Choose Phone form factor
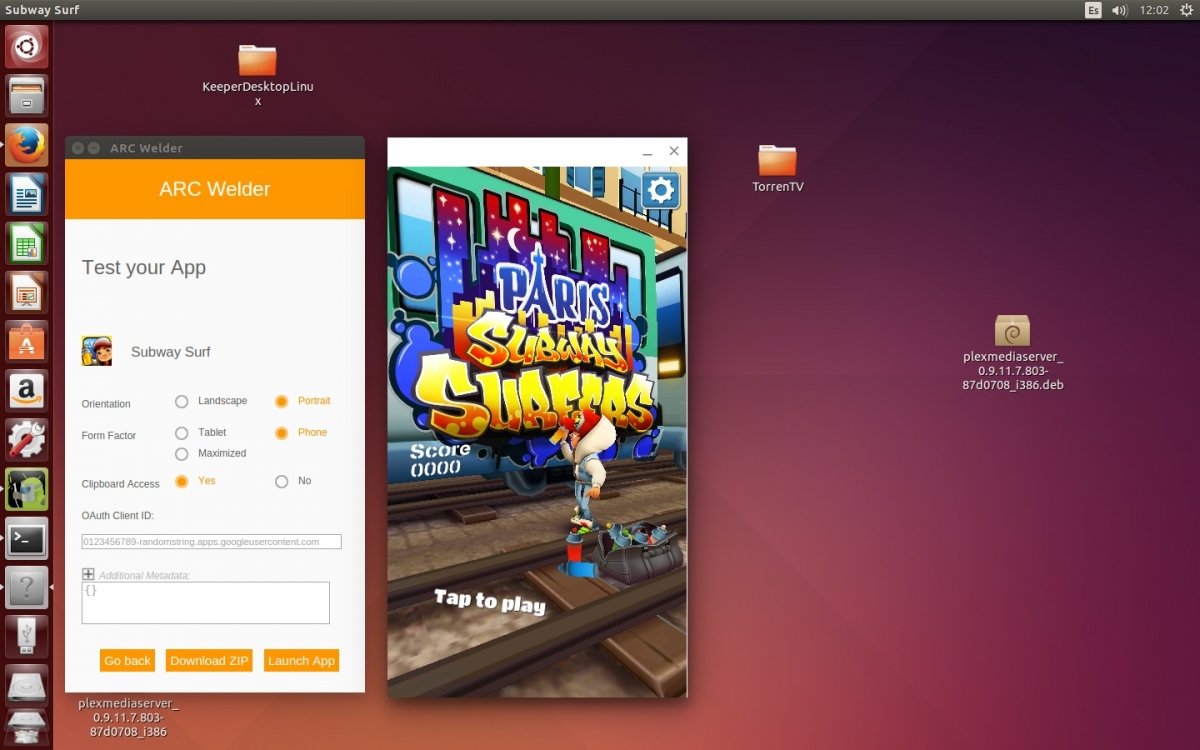Image resolution: width=1200 pixels, height=750 pixels. tap(281, 433)
